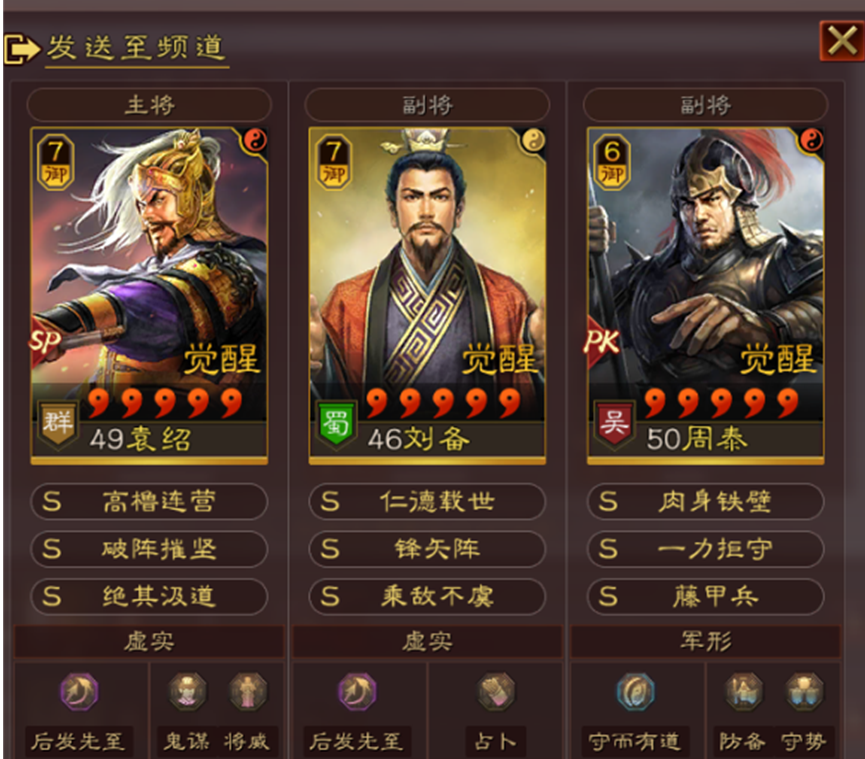The height and width of the screenshot is (759, 865).
Task: Select the 守势 trait icon
Action: (x=804, y=691)
